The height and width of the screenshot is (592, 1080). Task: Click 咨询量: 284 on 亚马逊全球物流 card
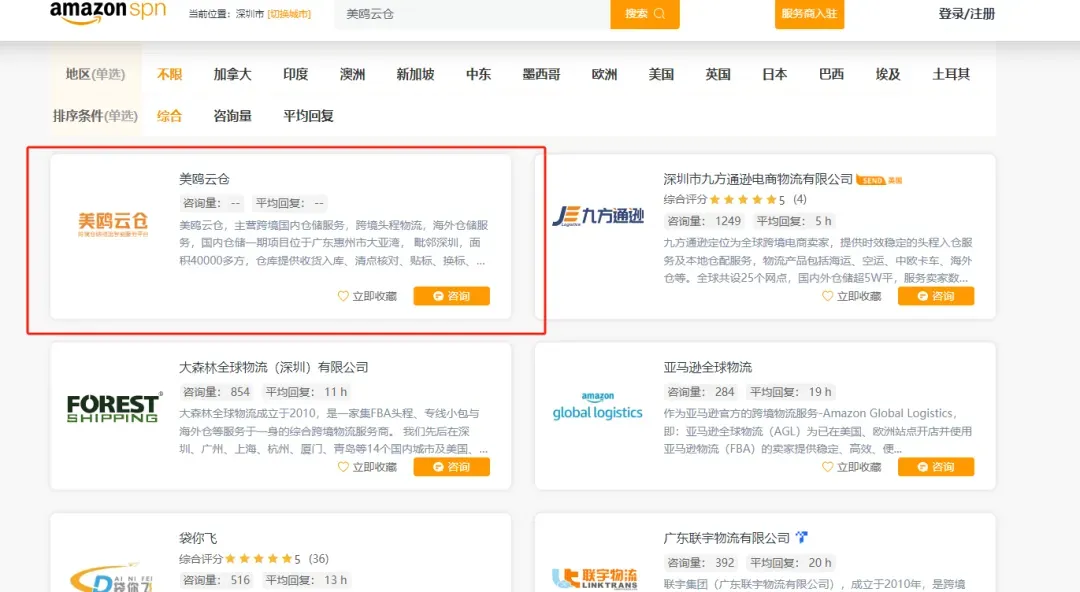pyautogui.click(x=700, y=392)
